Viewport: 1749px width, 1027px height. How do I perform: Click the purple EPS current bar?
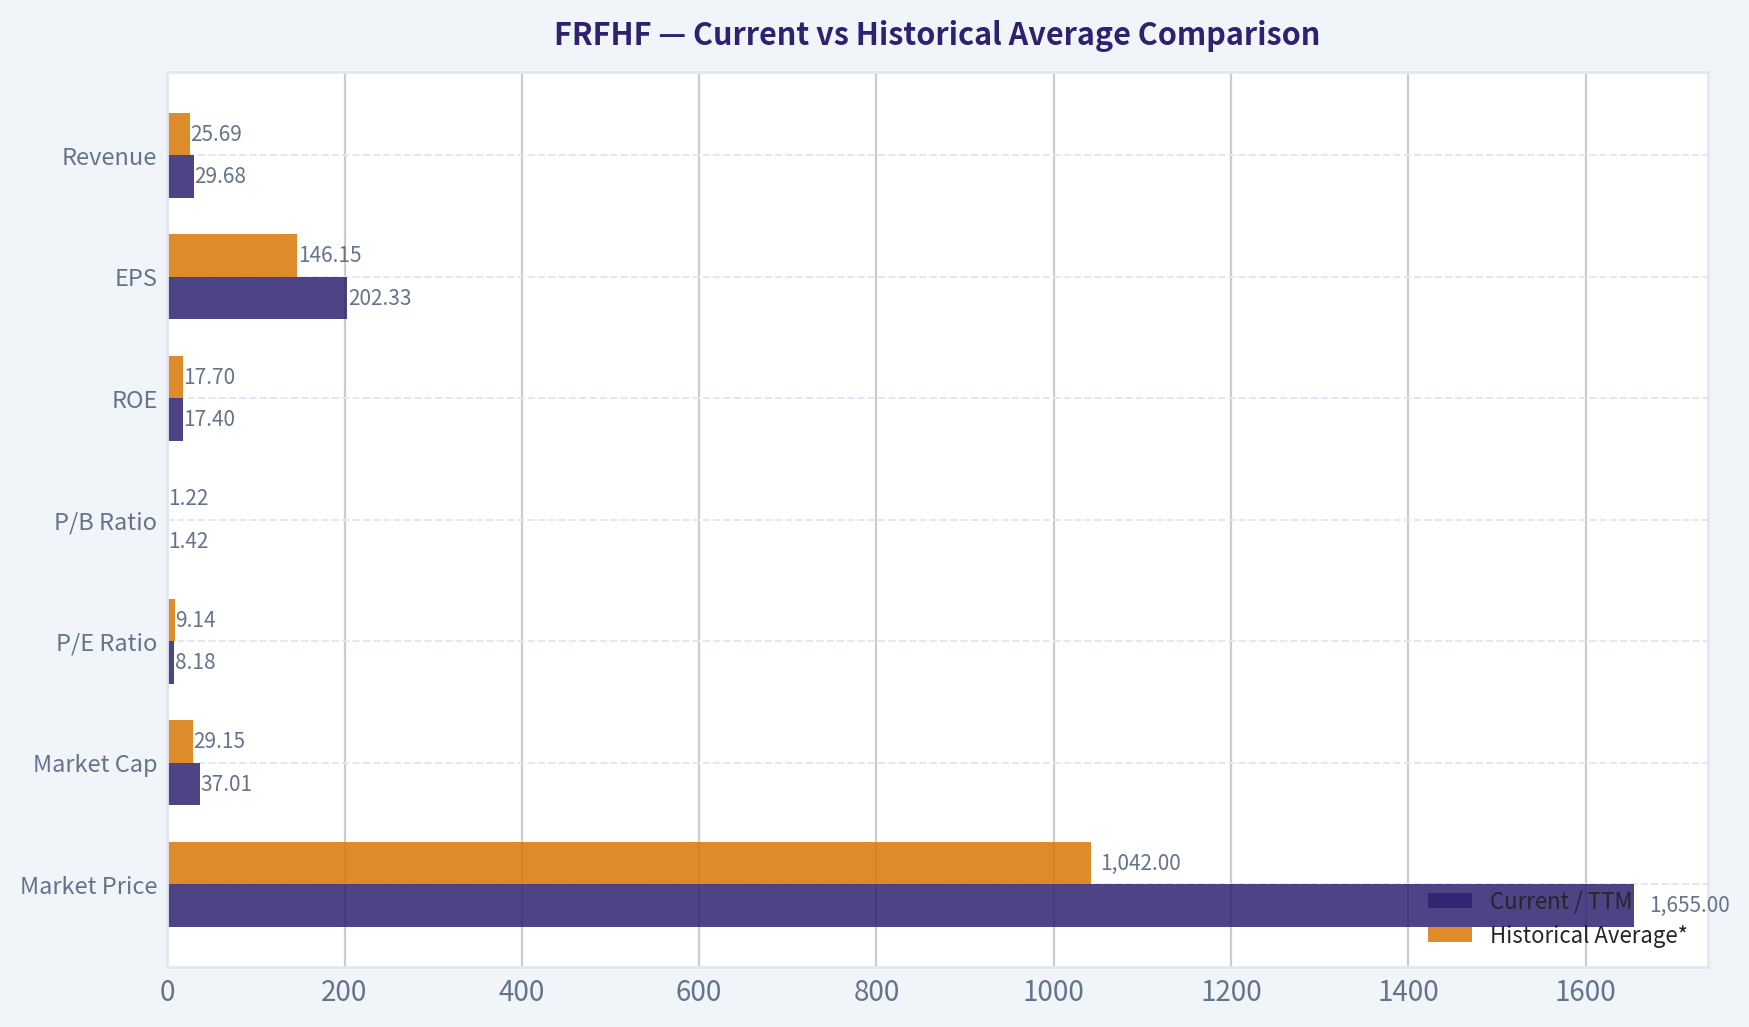point(258,298)
